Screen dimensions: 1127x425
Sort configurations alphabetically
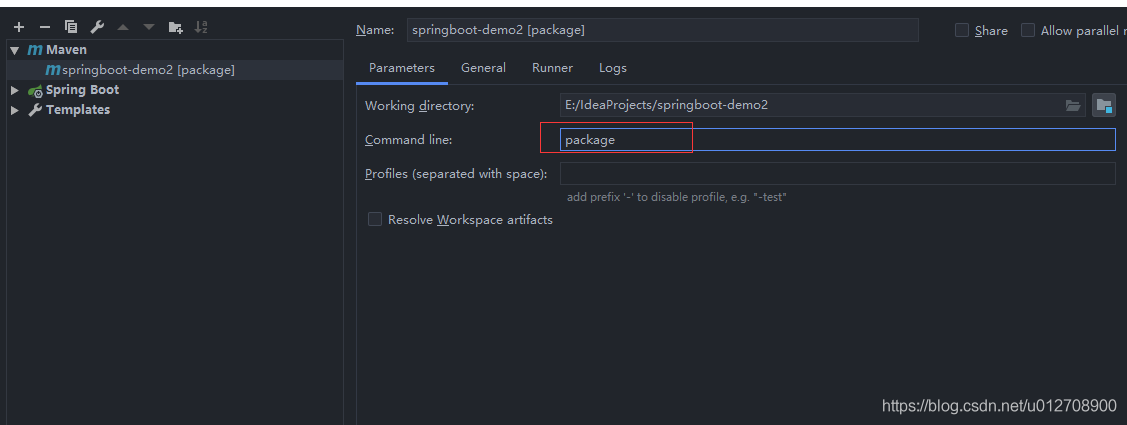pyautogui.click(x=201, y=27)
